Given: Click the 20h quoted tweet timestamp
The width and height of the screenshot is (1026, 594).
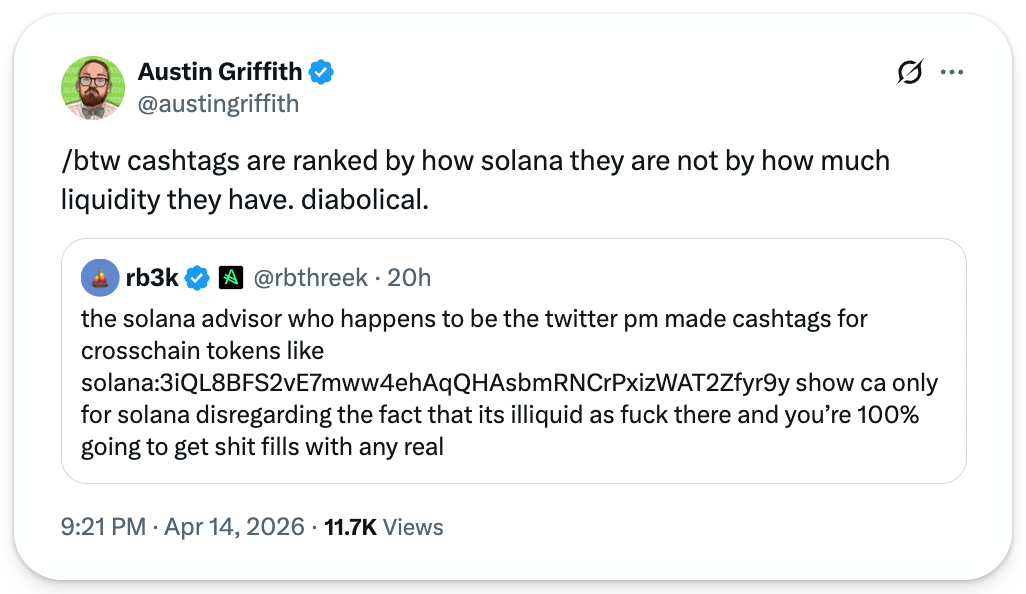Looking at the screenshot, I should point(409,278).
